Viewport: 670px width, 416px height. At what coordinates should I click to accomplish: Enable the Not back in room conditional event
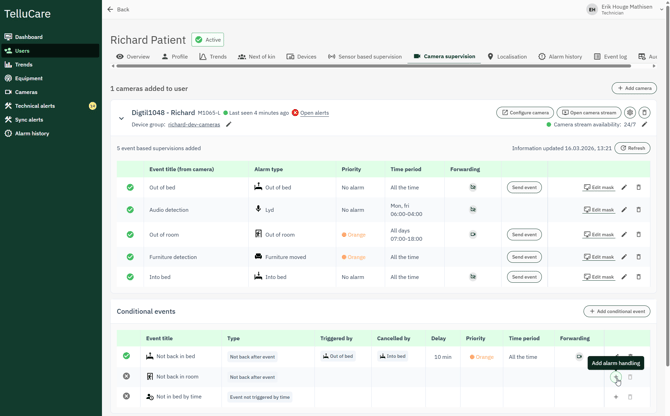coord(127,376)
